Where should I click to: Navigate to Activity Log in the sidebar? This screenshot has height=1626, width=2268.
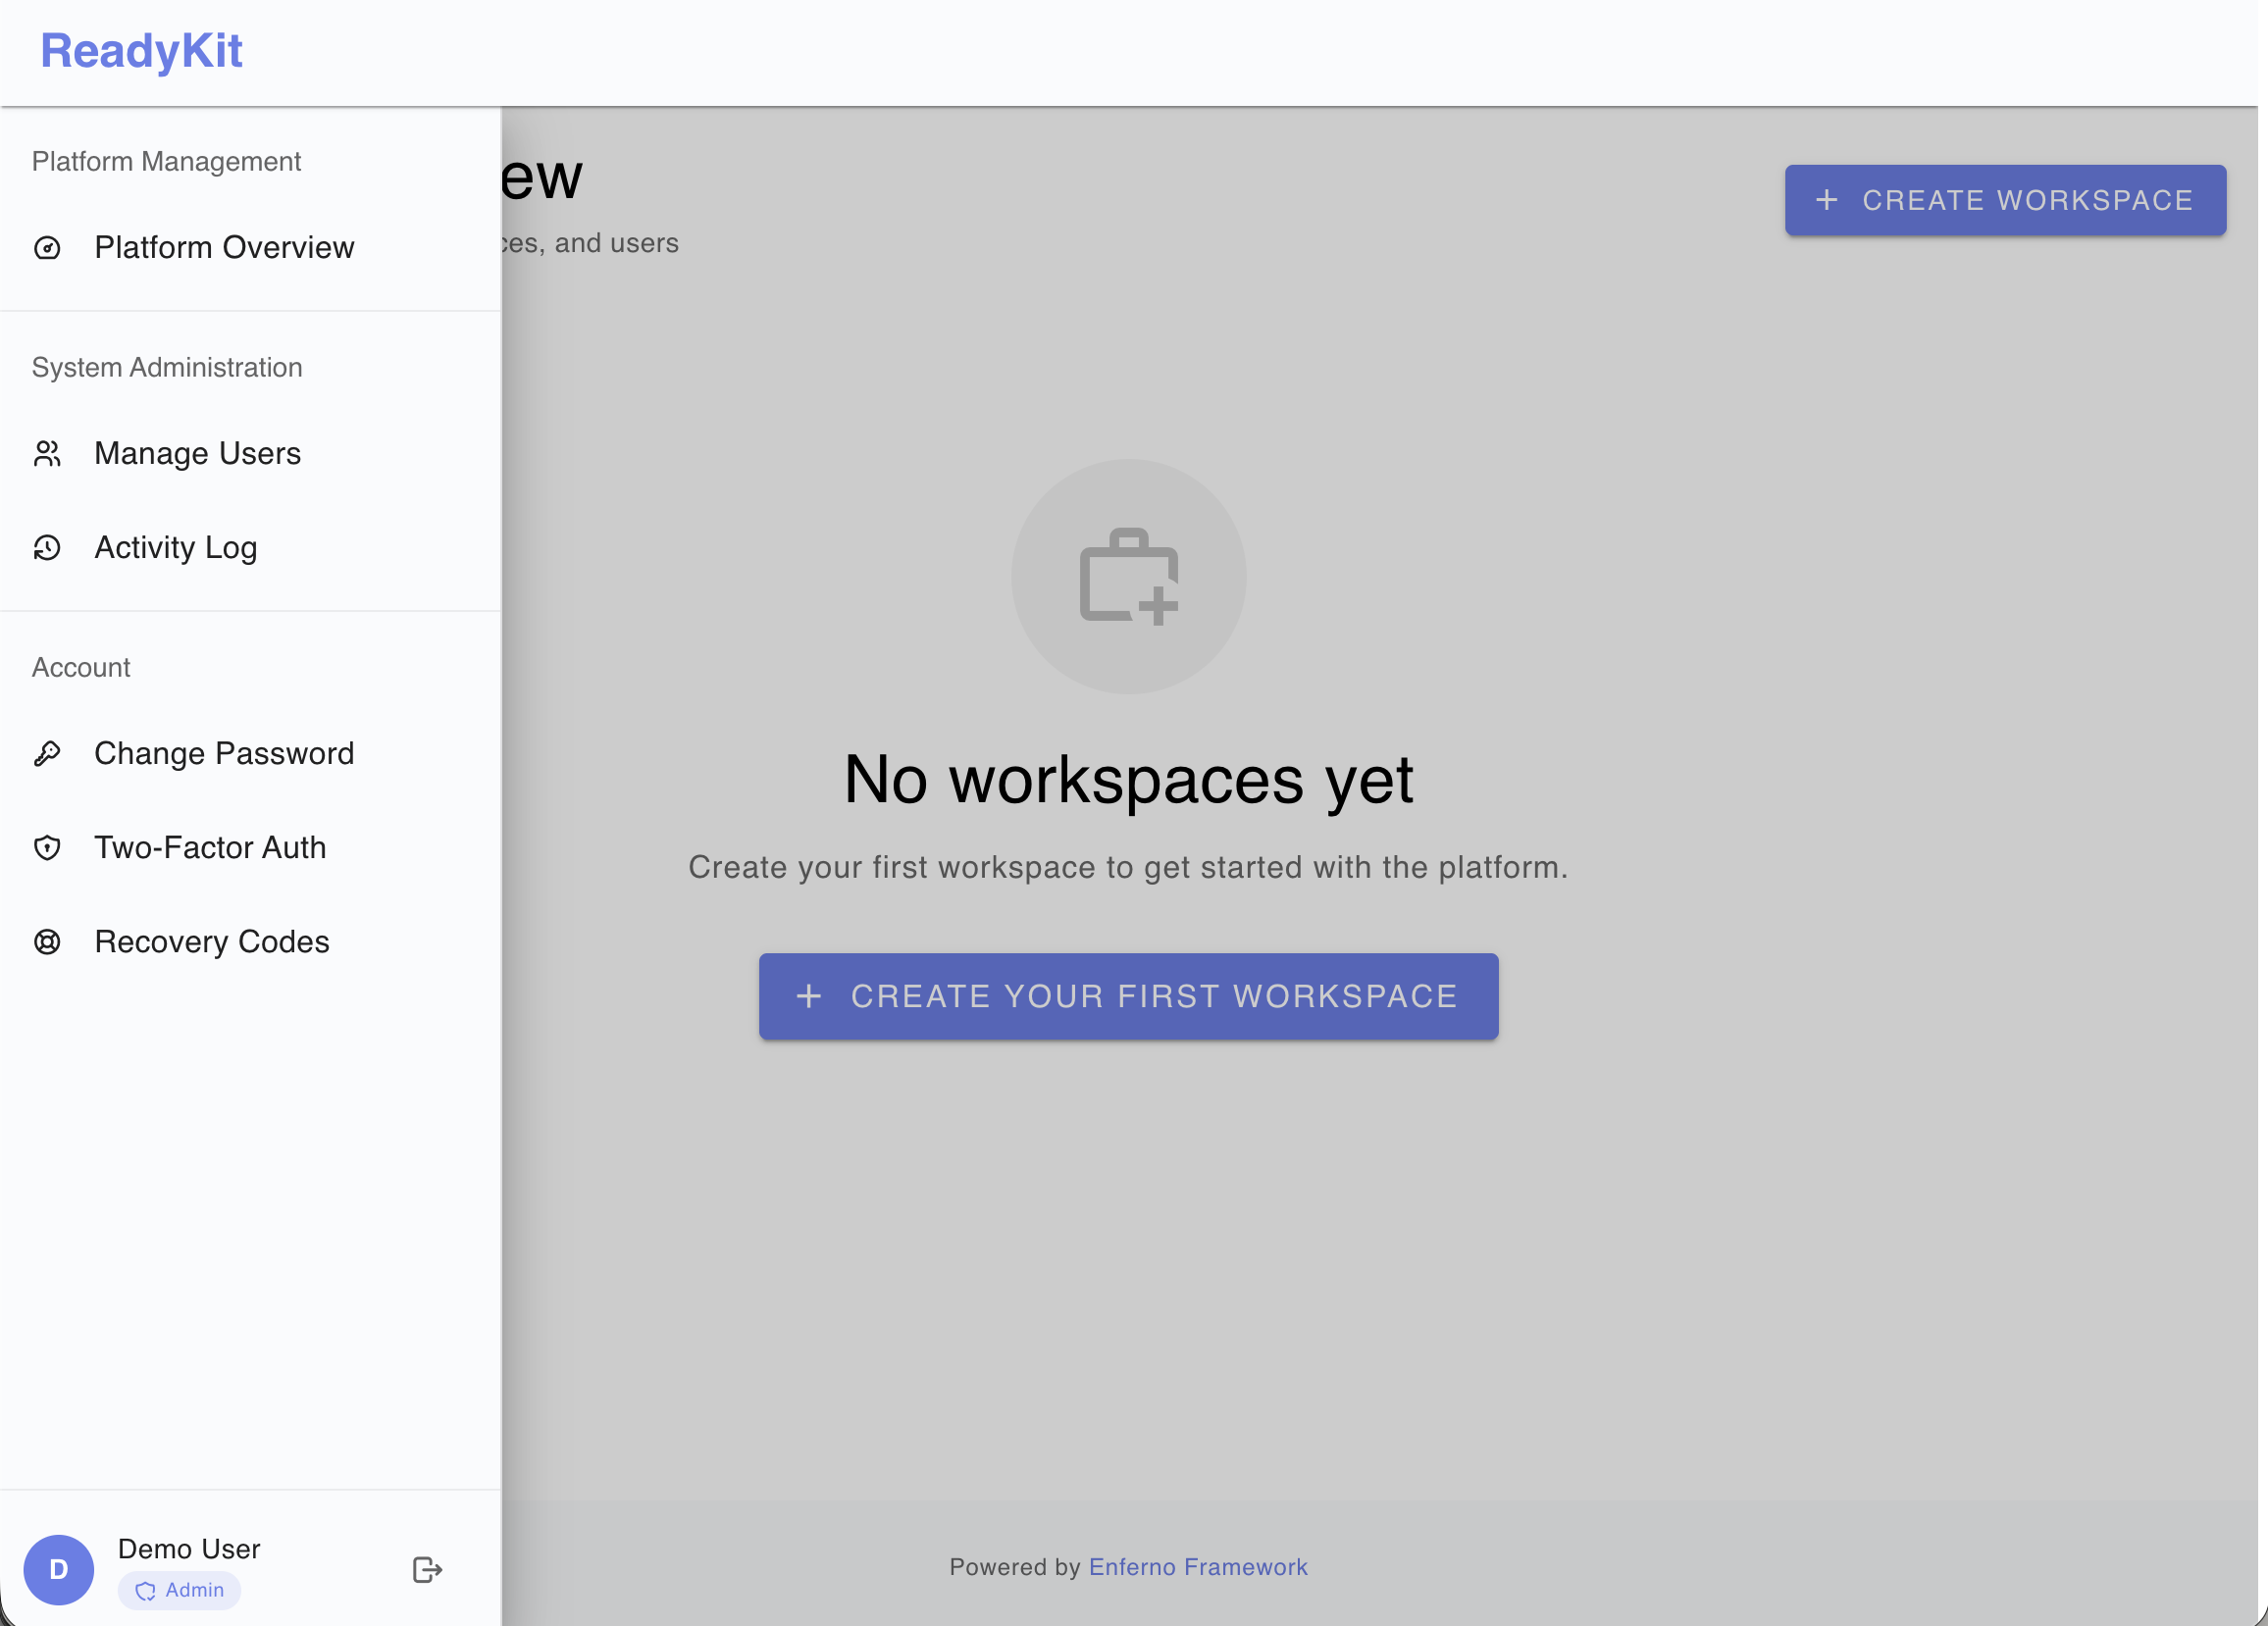click(x=176, y=549)
